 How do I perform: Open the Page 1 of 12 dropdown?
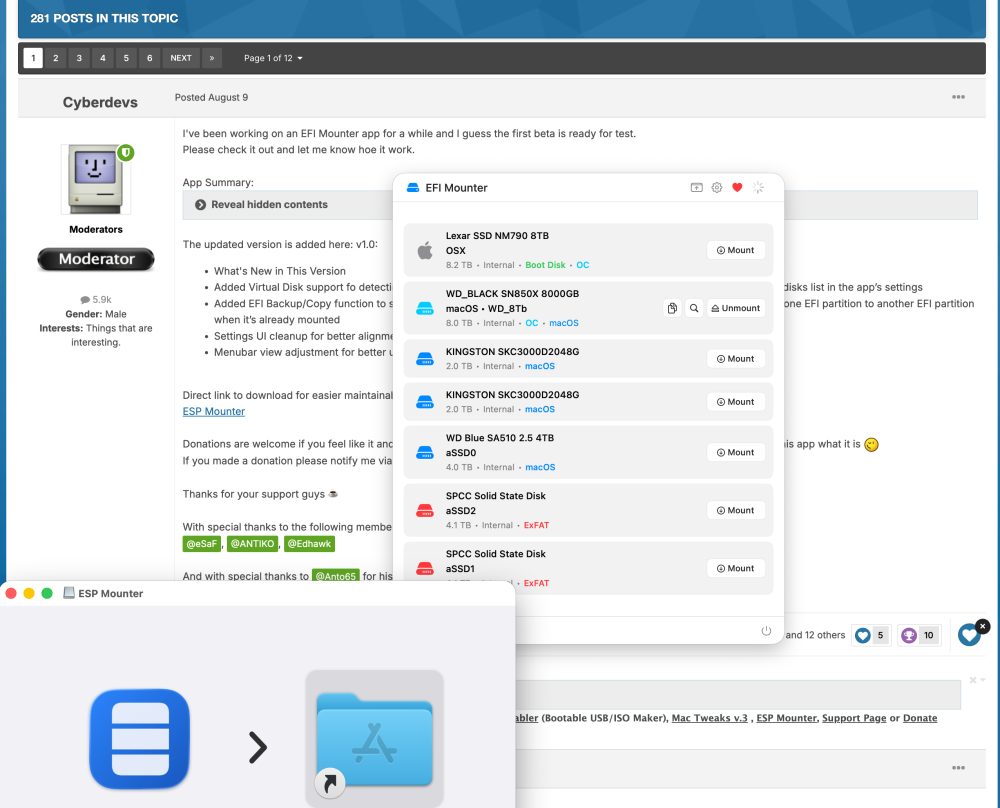pyautogui.click(x=273, y=58)
